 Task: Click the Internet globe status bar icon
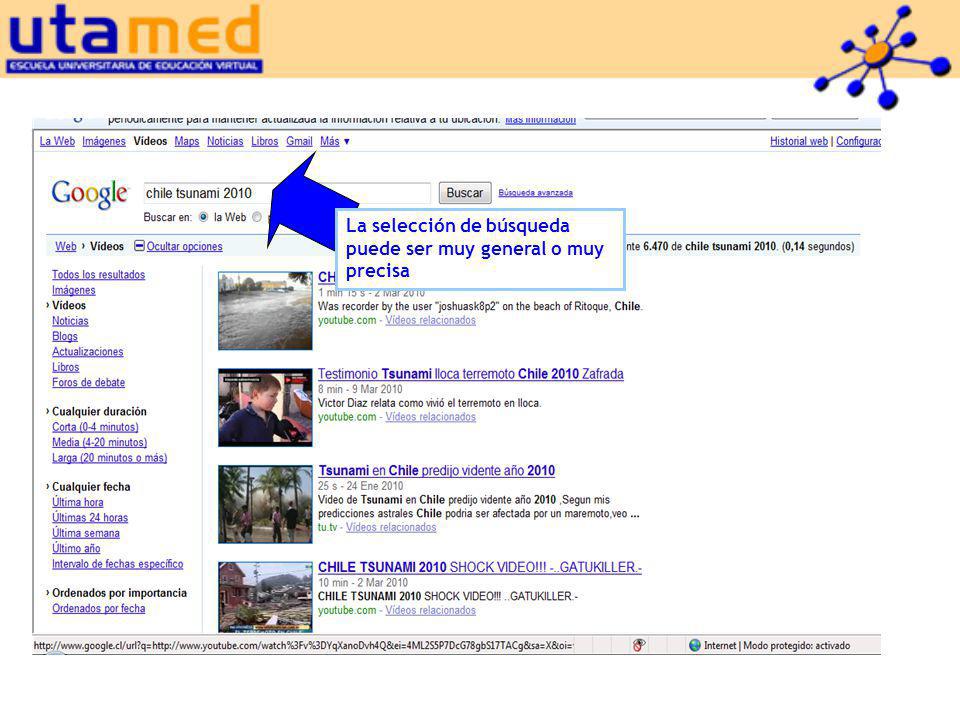click(694, 645)
